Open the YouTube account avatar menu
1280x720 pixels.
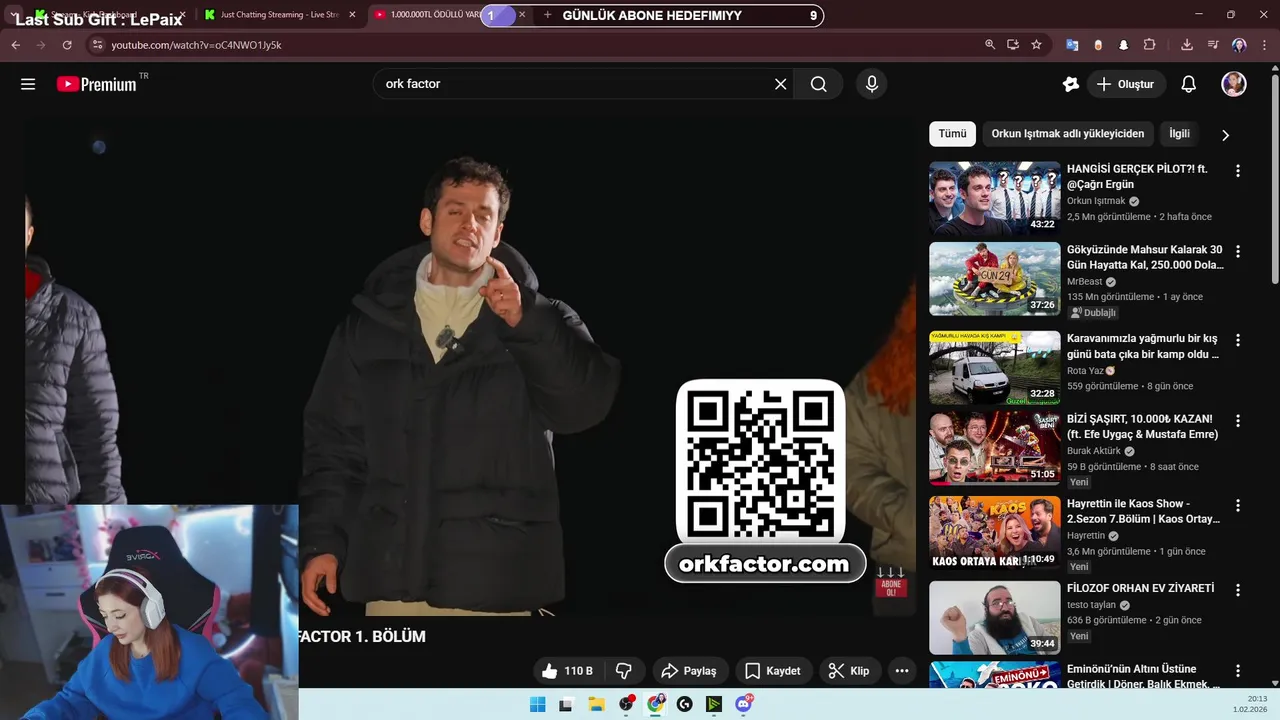[x=1234, y=84]
